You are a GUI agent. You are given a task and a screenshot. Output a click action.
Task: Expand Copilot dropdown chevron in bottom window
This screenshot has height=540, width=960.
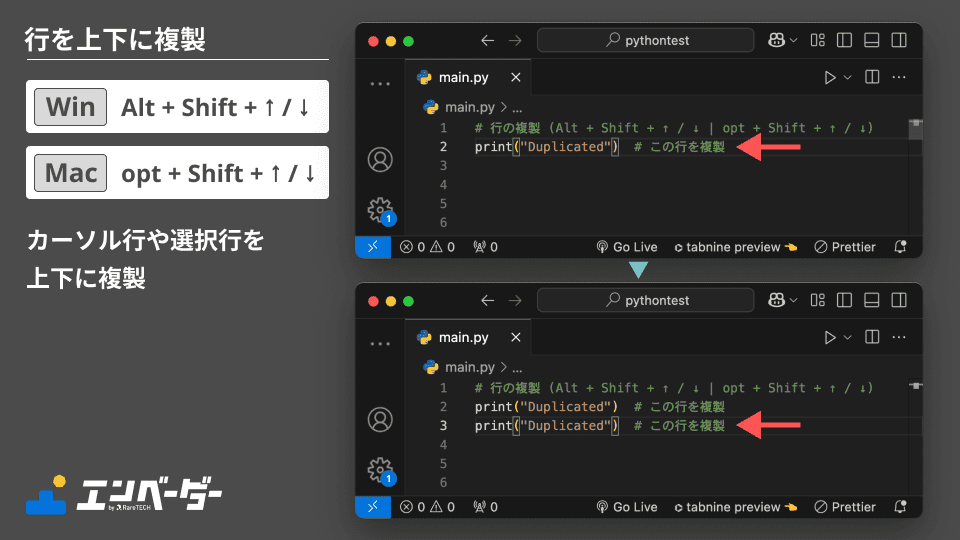(x=793, y=301)
